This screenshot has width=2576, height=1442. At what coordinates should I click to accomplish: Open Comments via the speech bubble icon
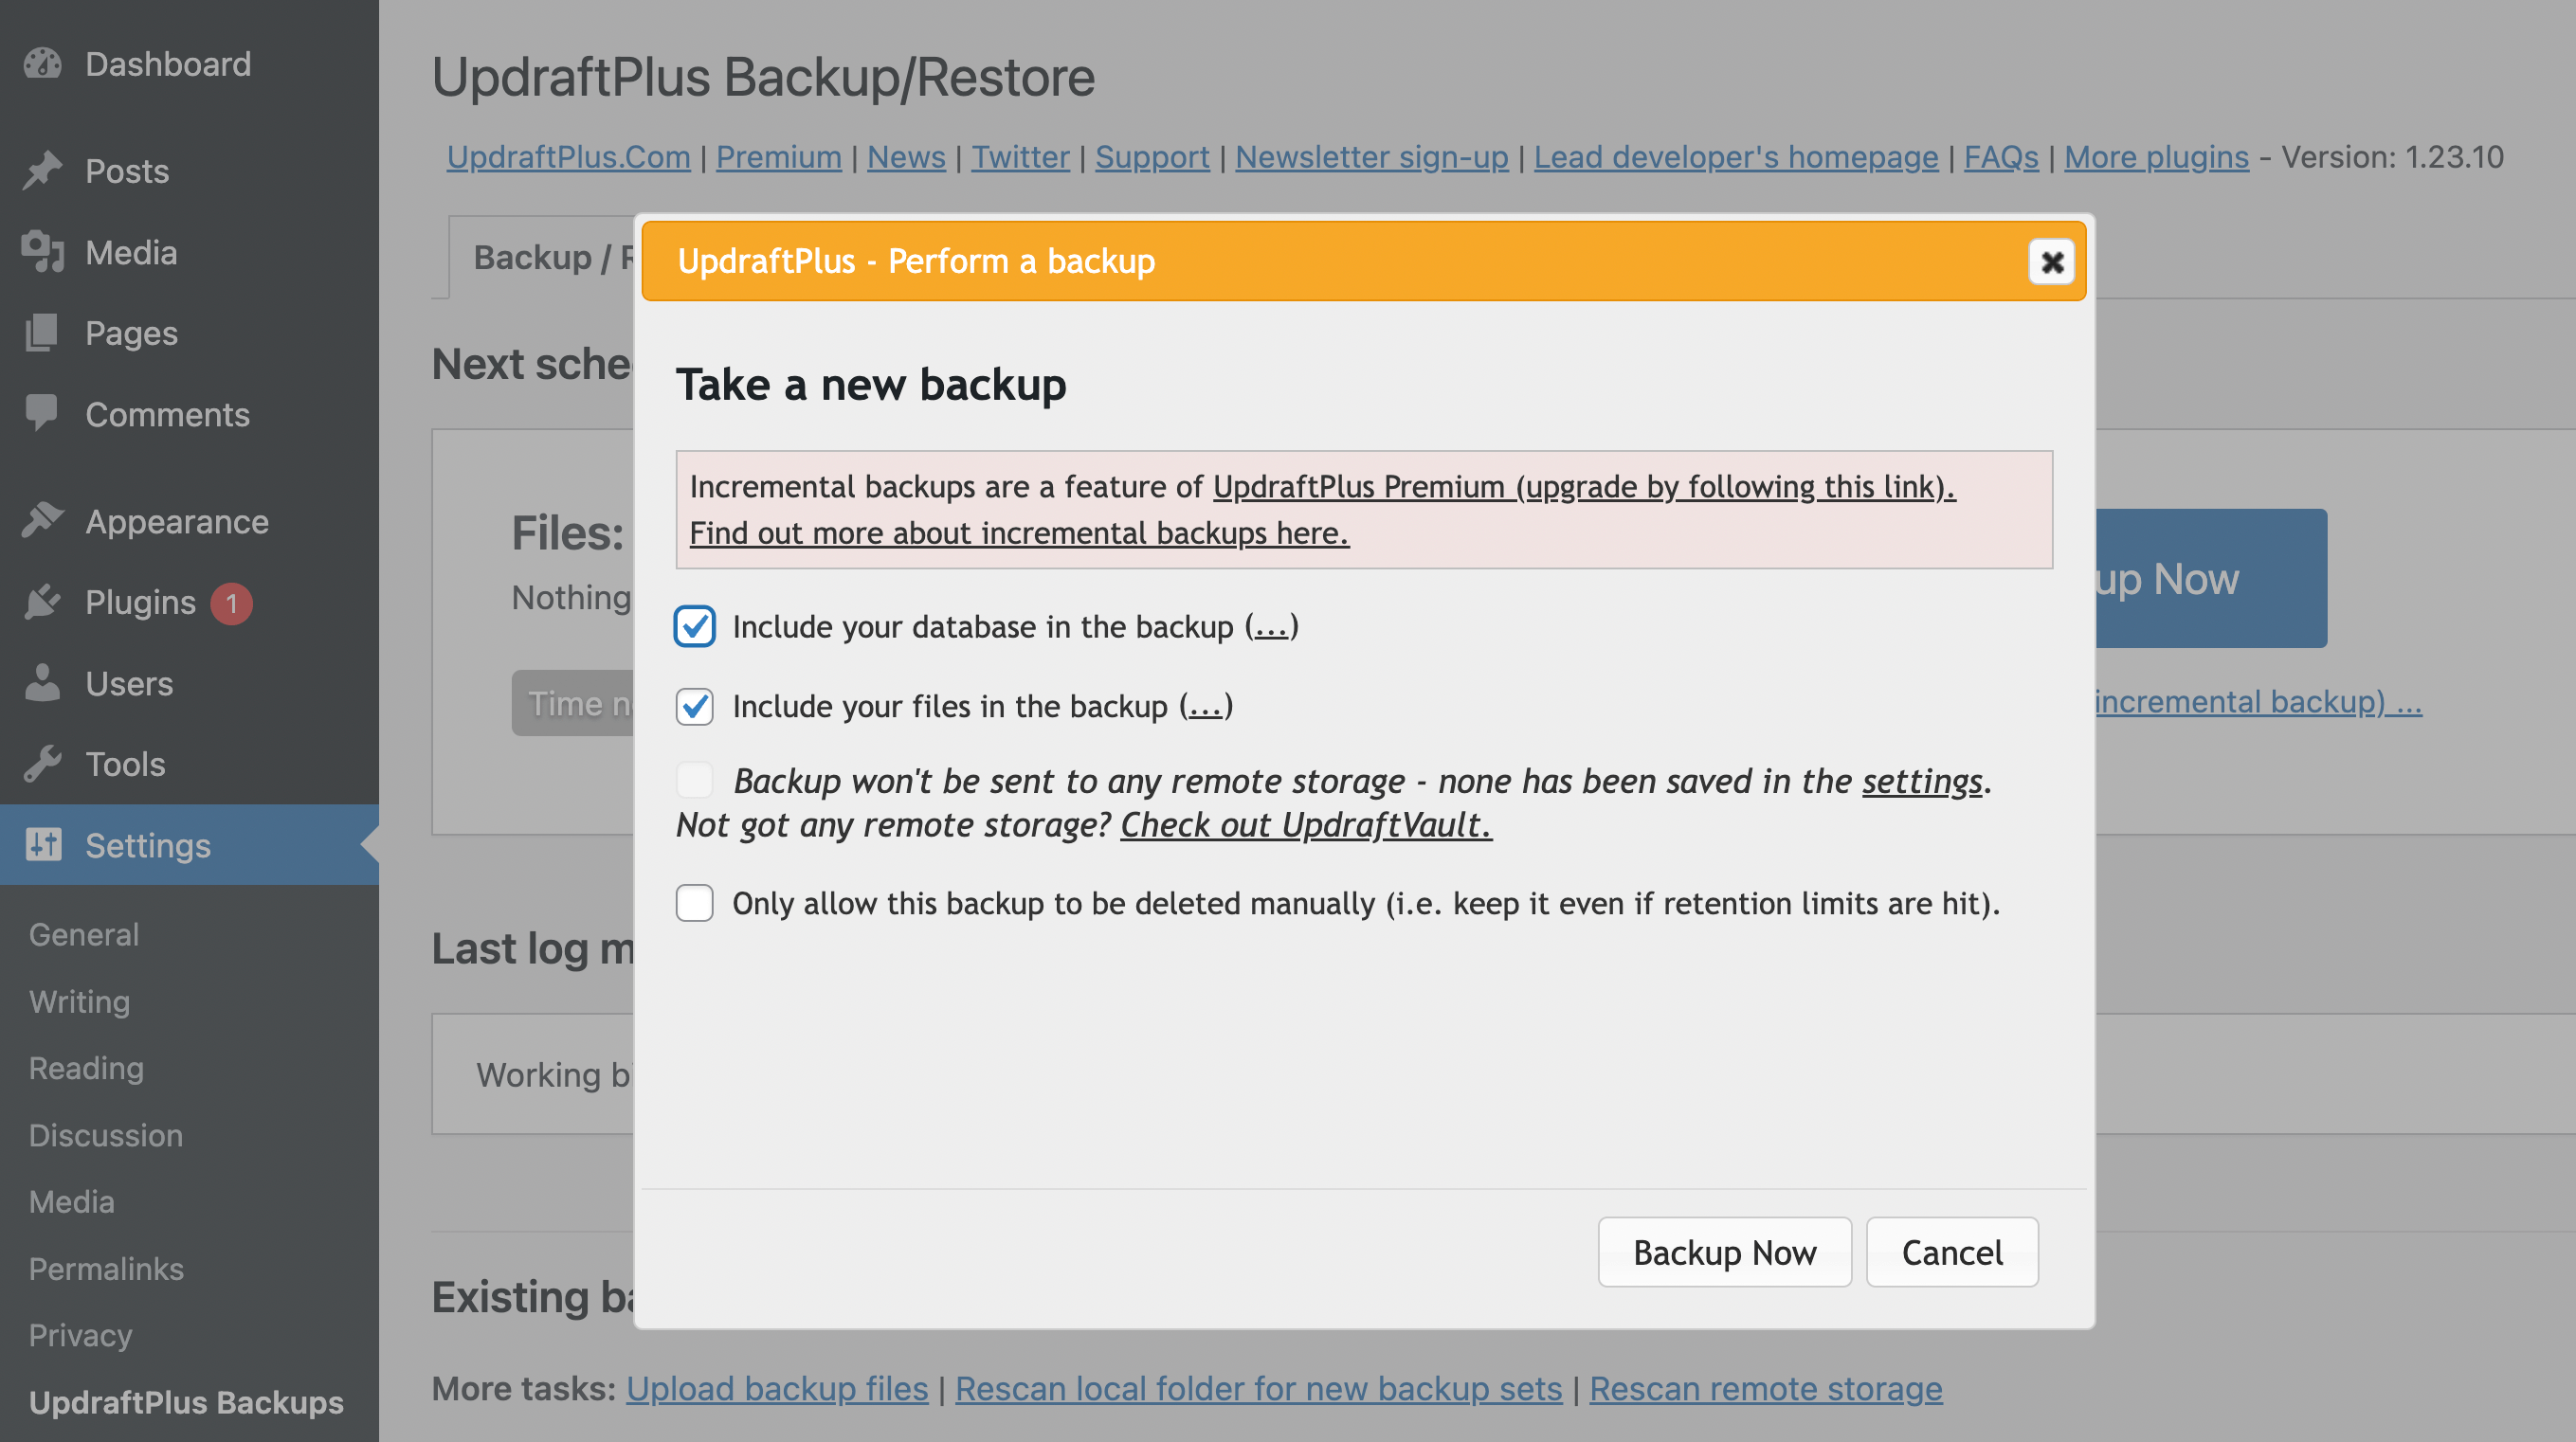tap(43, 414)
